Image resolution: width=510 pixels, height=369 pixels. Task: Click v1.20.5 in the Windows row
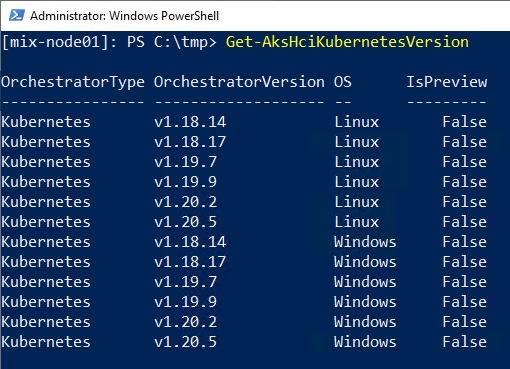pyautogui.click(x=185, y=342)
